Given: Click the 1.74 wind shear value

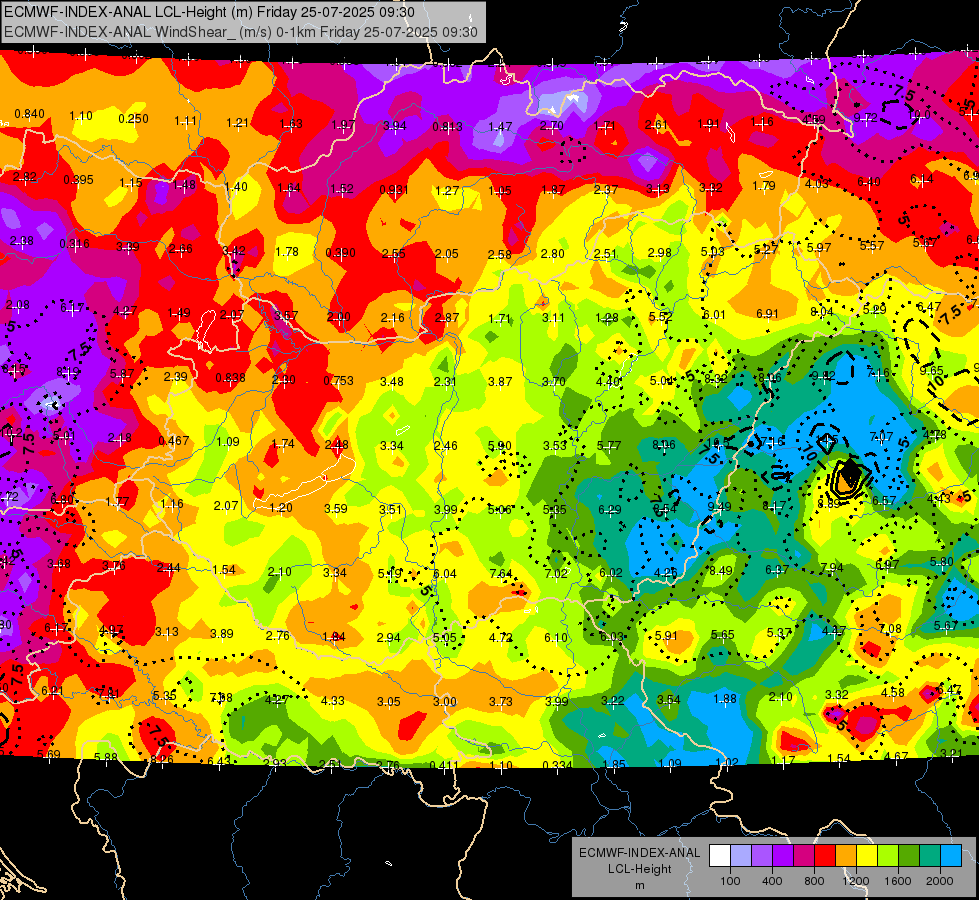Looking at the screenshot, I should 283,443.
